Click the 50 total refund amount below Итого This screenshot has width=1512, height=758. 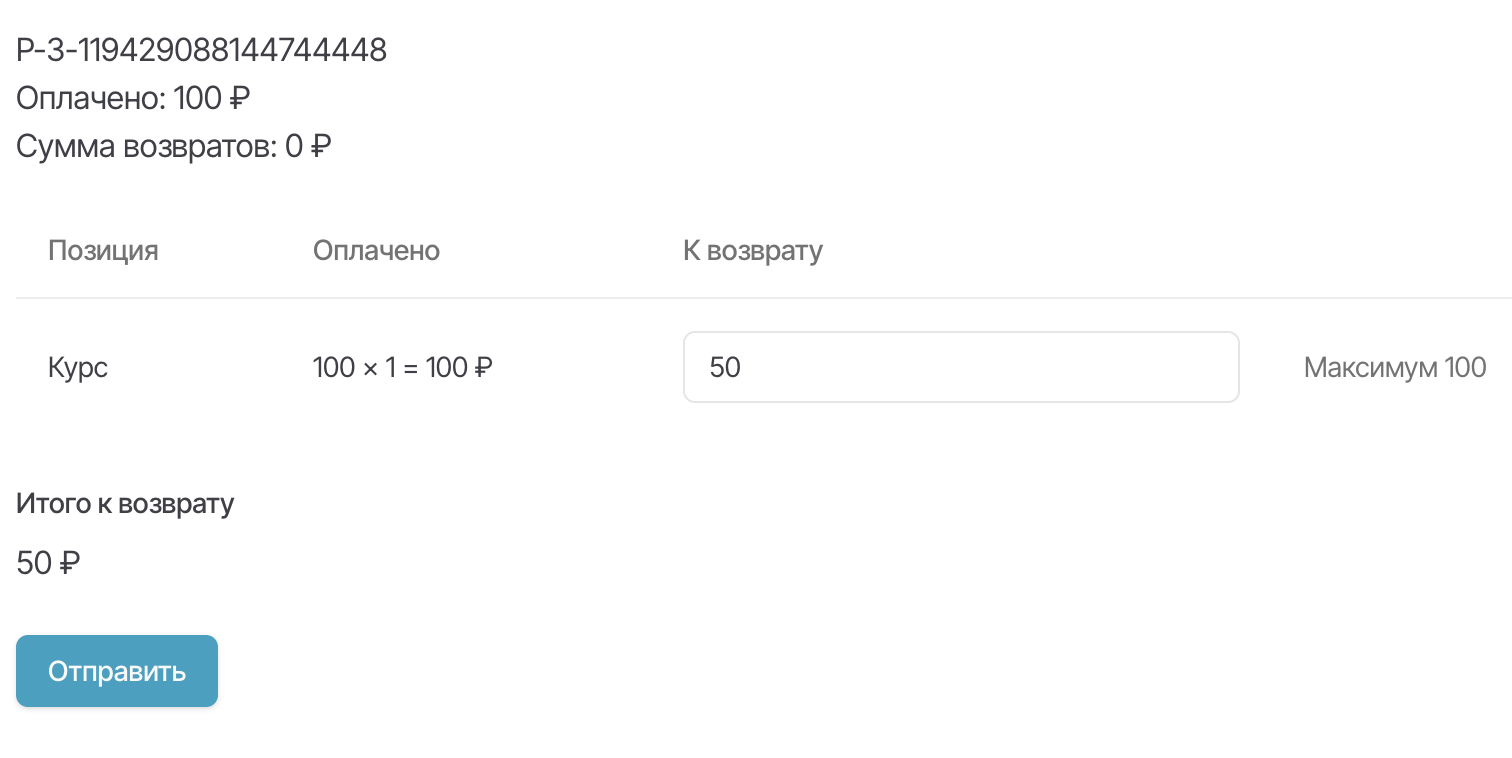[34, 564]
